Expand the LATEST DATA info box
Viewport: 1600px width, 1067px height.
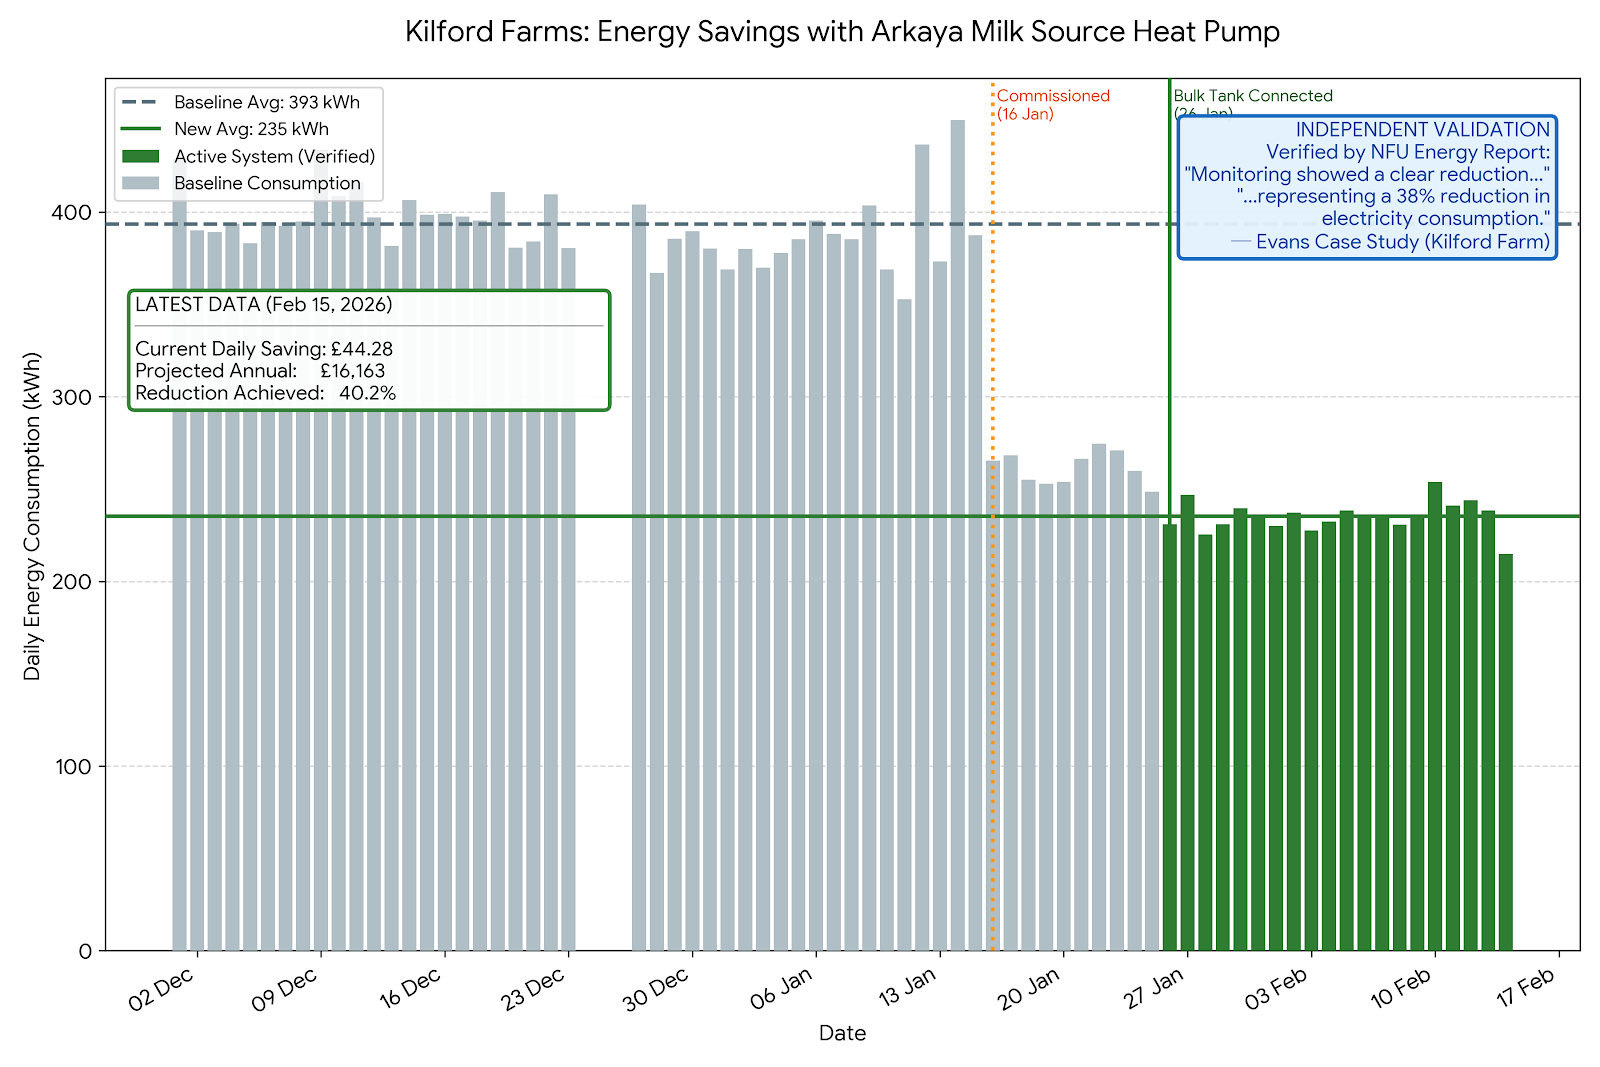tap(370, 350)
